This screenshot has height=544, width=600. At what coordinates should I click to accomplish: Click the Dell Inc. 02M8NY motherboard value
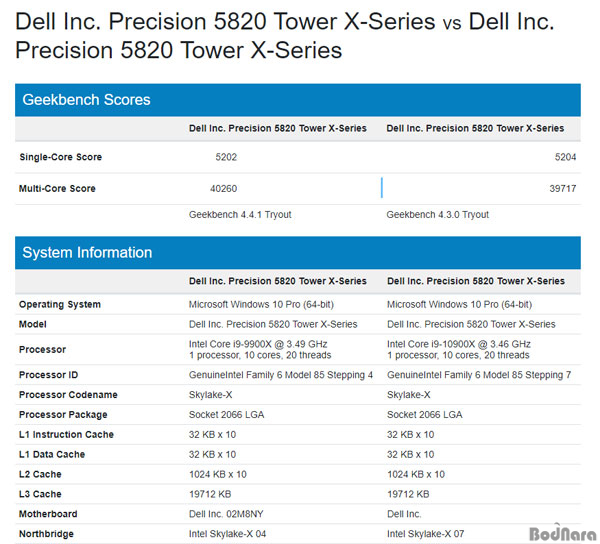tap(226, 514)
